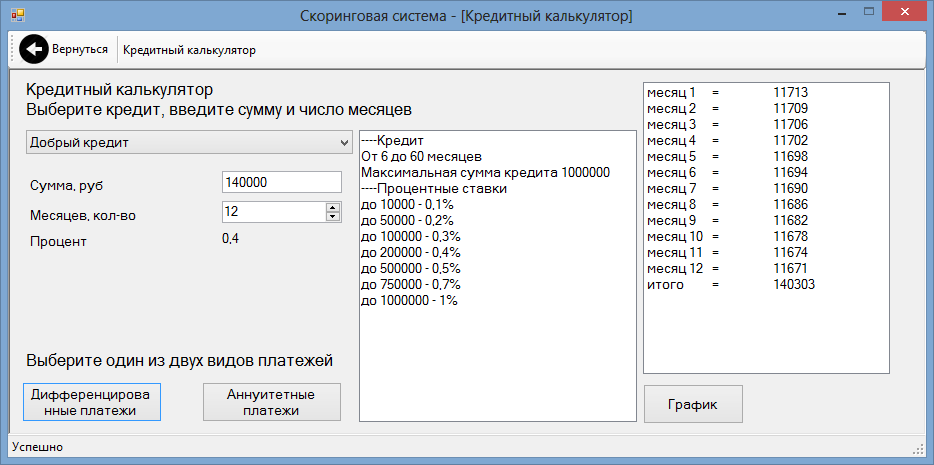Click 'Выберите один из двух видов платежей' heading
The height and width of the screenshot is (465, 934).
point(179,361)
